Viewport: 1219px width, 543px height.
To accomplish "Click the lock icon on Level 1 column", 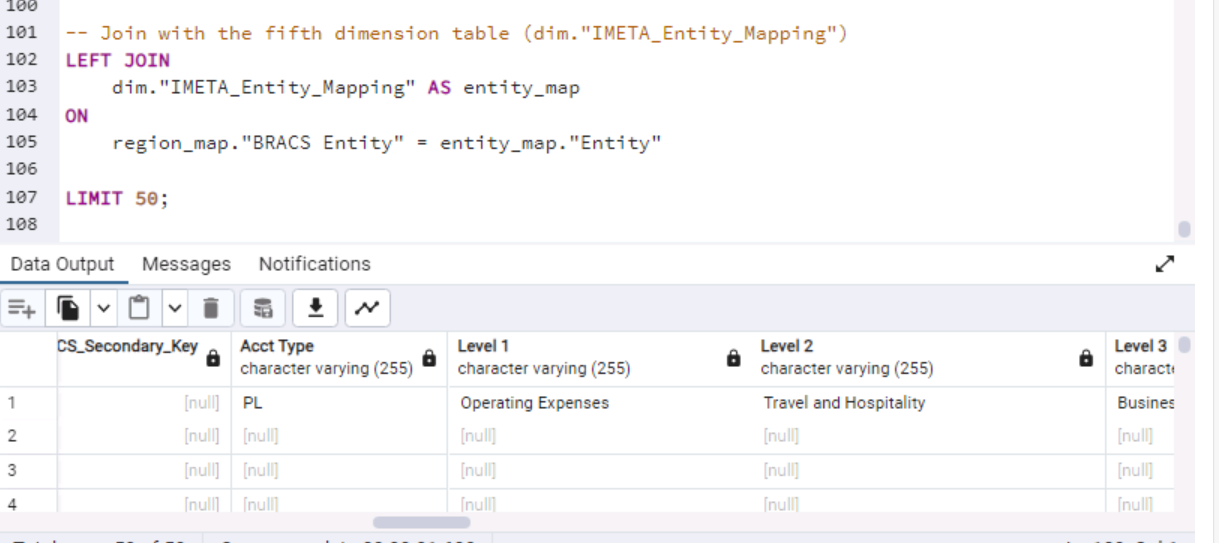I will [734, 358].
